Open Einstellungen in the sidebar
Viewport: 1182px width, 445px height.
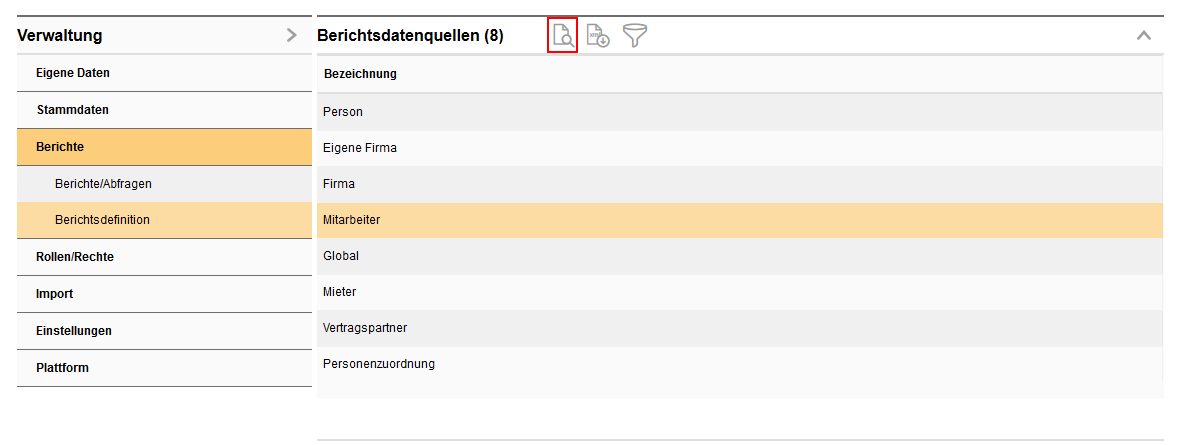tap(74, 331)
